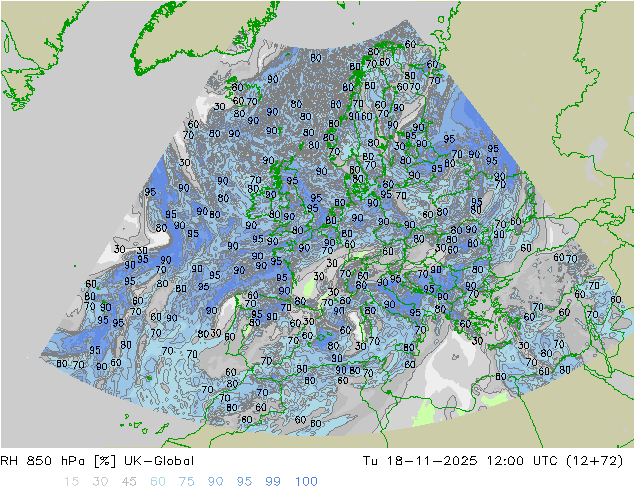Click legend value 90
634x490 pixels.
[x=215, y=482]
